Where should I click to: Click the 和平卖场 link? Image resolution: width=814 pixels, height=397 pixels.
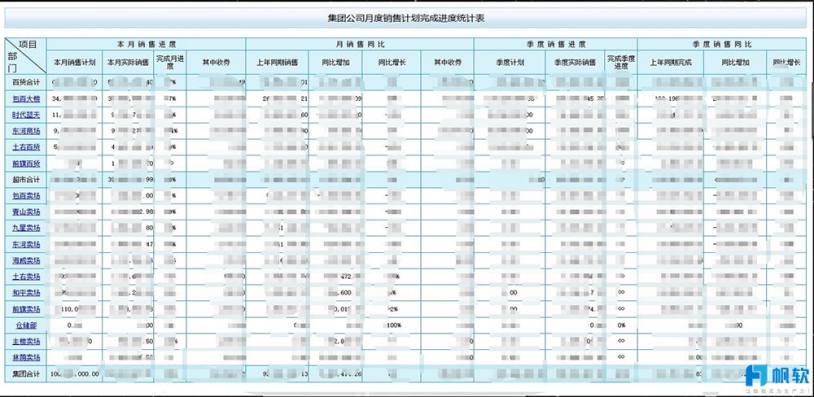[x=26, y=293]
